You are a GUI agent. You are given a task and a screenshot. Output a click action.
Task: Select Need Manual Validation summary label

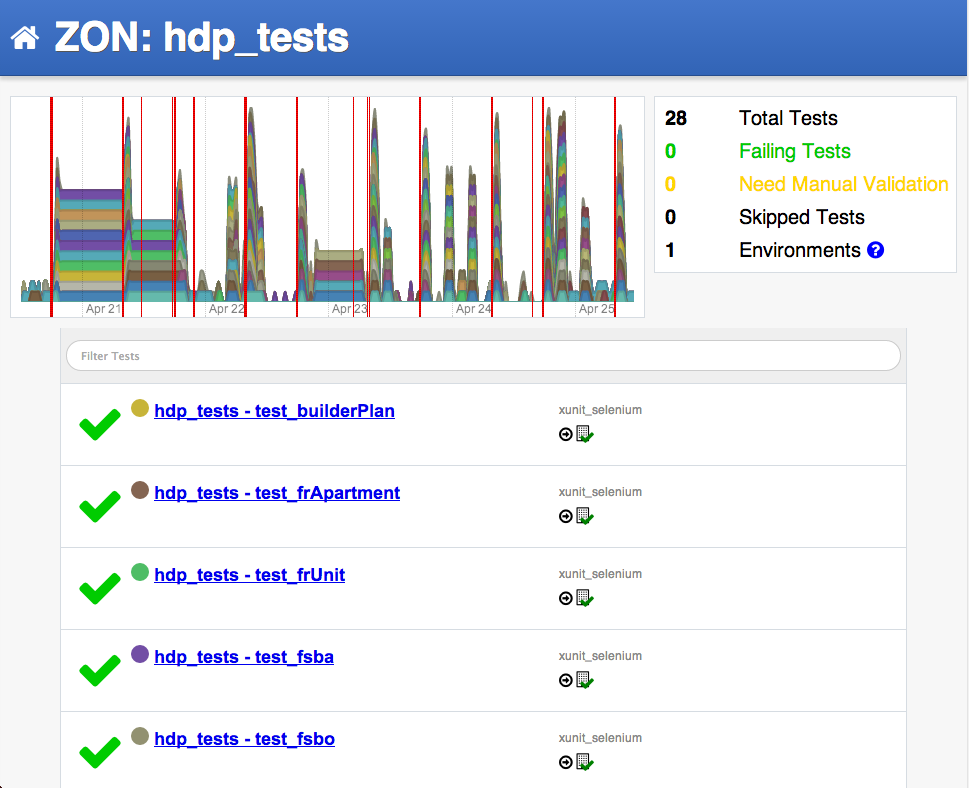843,185
